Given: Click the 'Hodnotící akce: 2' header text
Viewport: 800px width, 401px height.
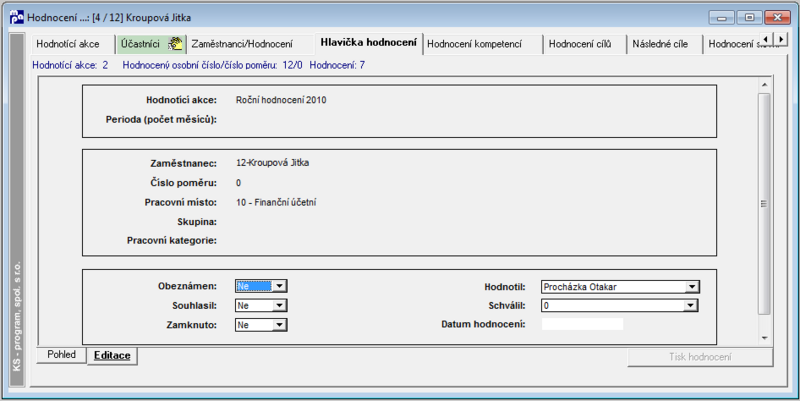Looking at the screenshot, I should pos(70,65).
